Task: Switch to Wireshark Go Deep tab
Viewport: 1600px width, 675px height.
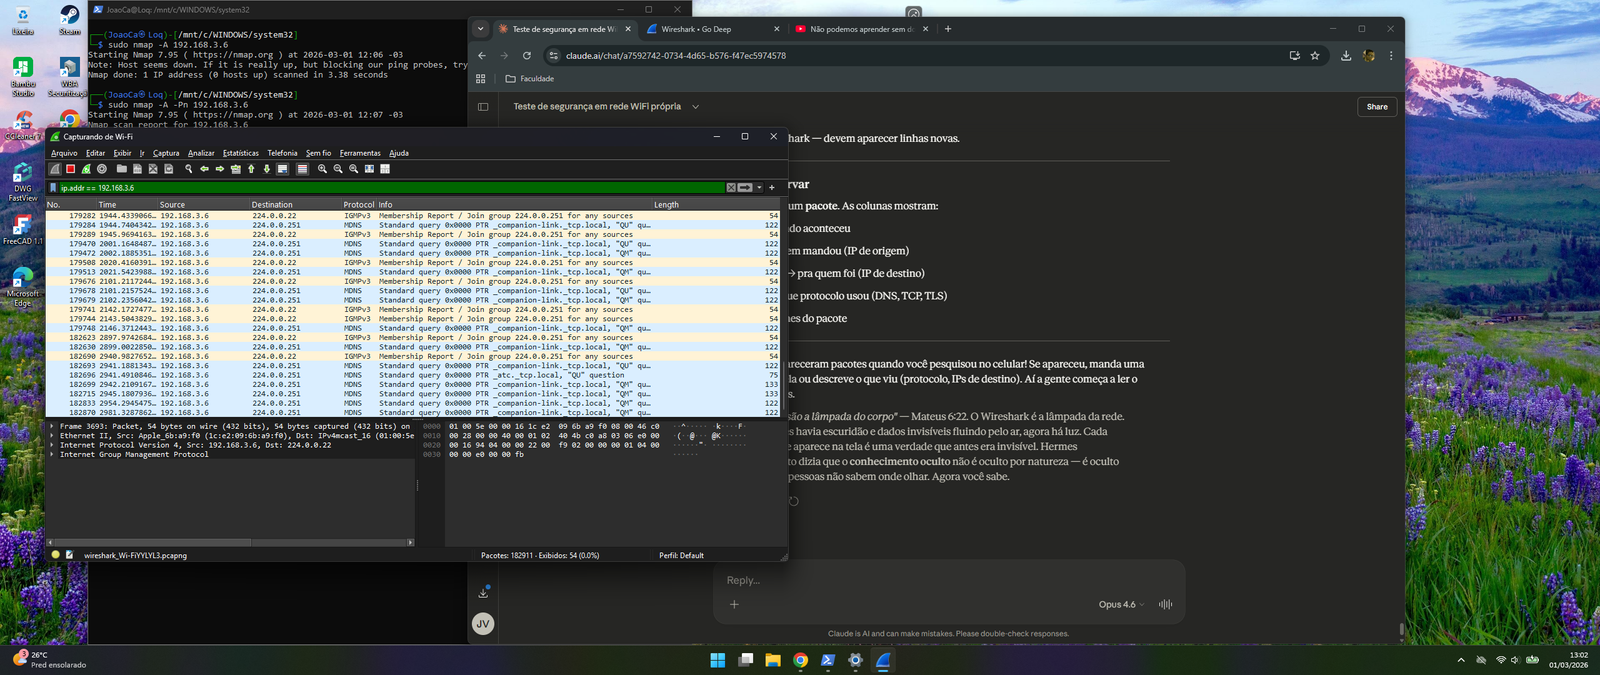Action: click(710, 29)
